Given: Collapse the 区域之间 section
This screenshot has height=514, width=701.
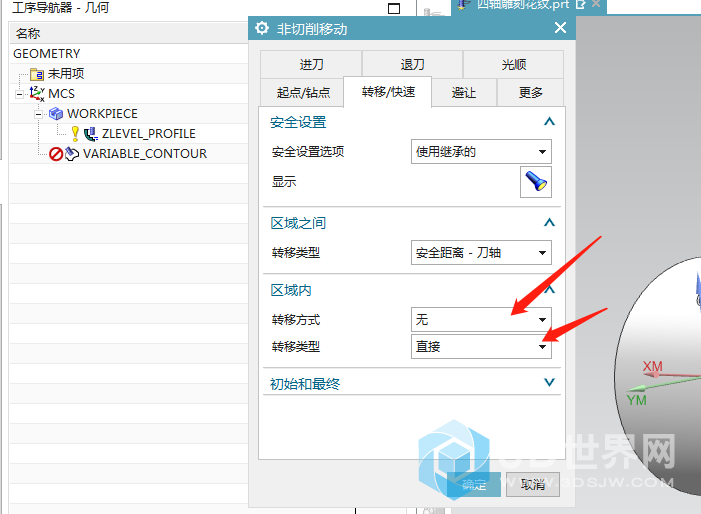Looking at the screenshot, I should pos(549,223).
